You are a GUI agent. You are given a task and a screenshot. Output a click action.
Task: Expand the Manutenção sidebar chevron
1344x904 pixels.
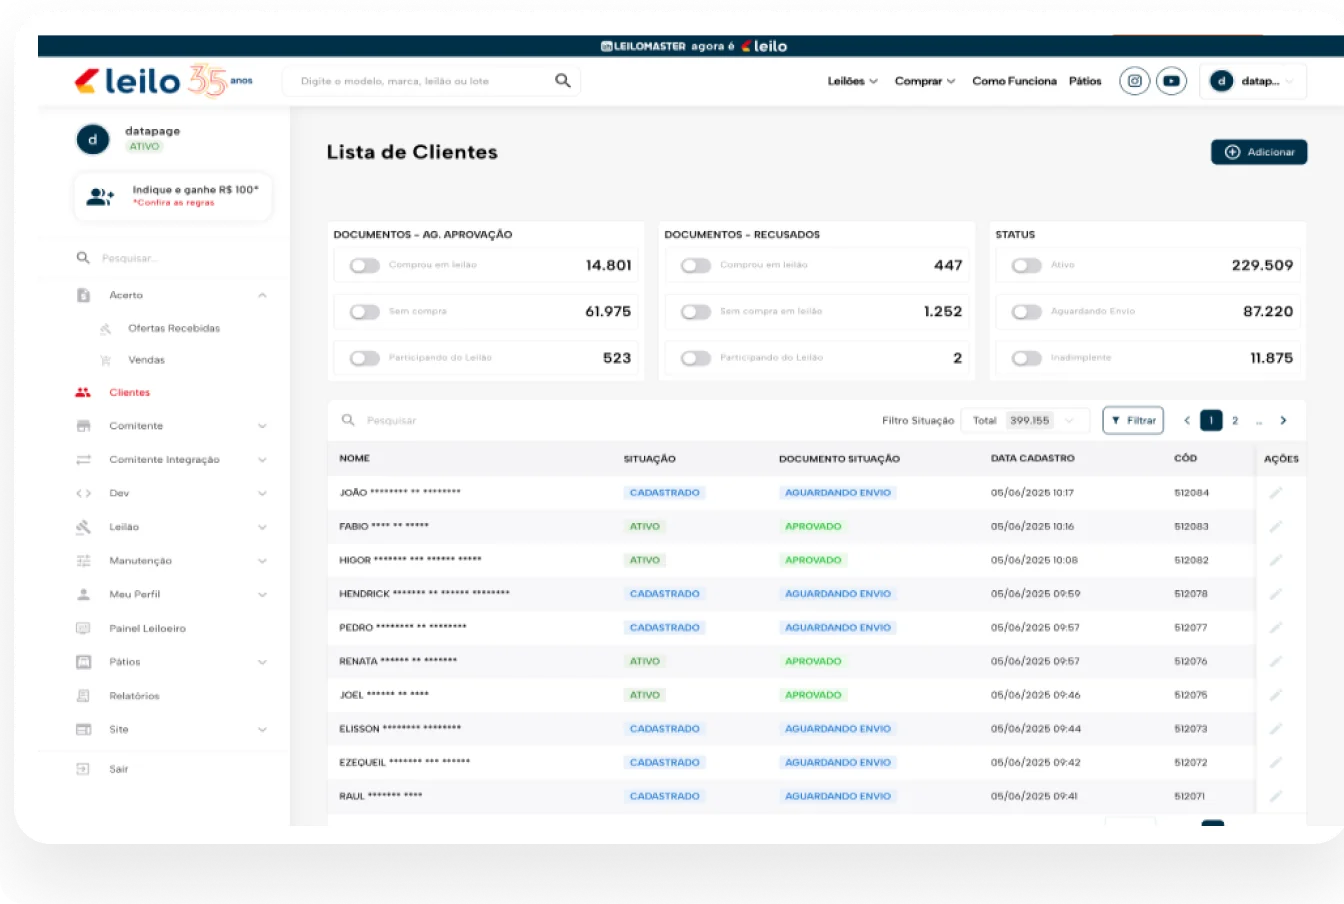(x=262, y=561)
